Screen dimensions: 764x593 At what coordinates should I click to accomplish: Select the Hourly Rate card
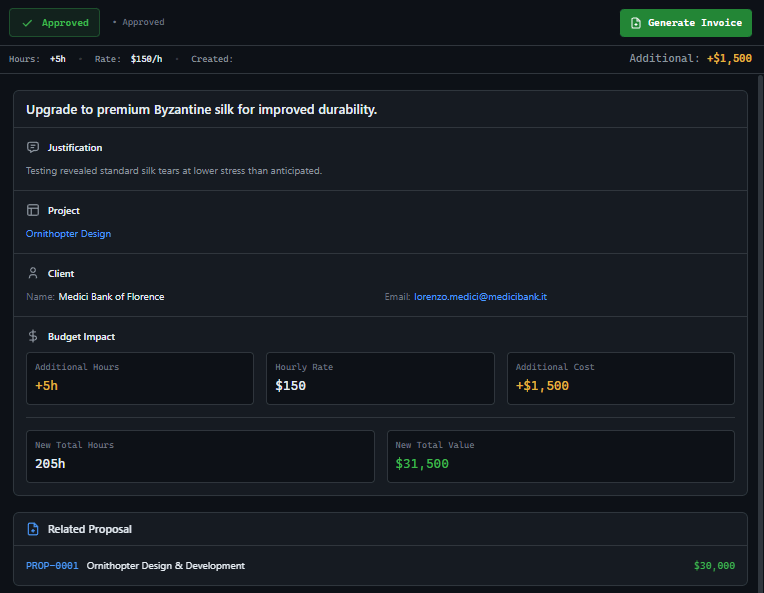tap(380, 378)
